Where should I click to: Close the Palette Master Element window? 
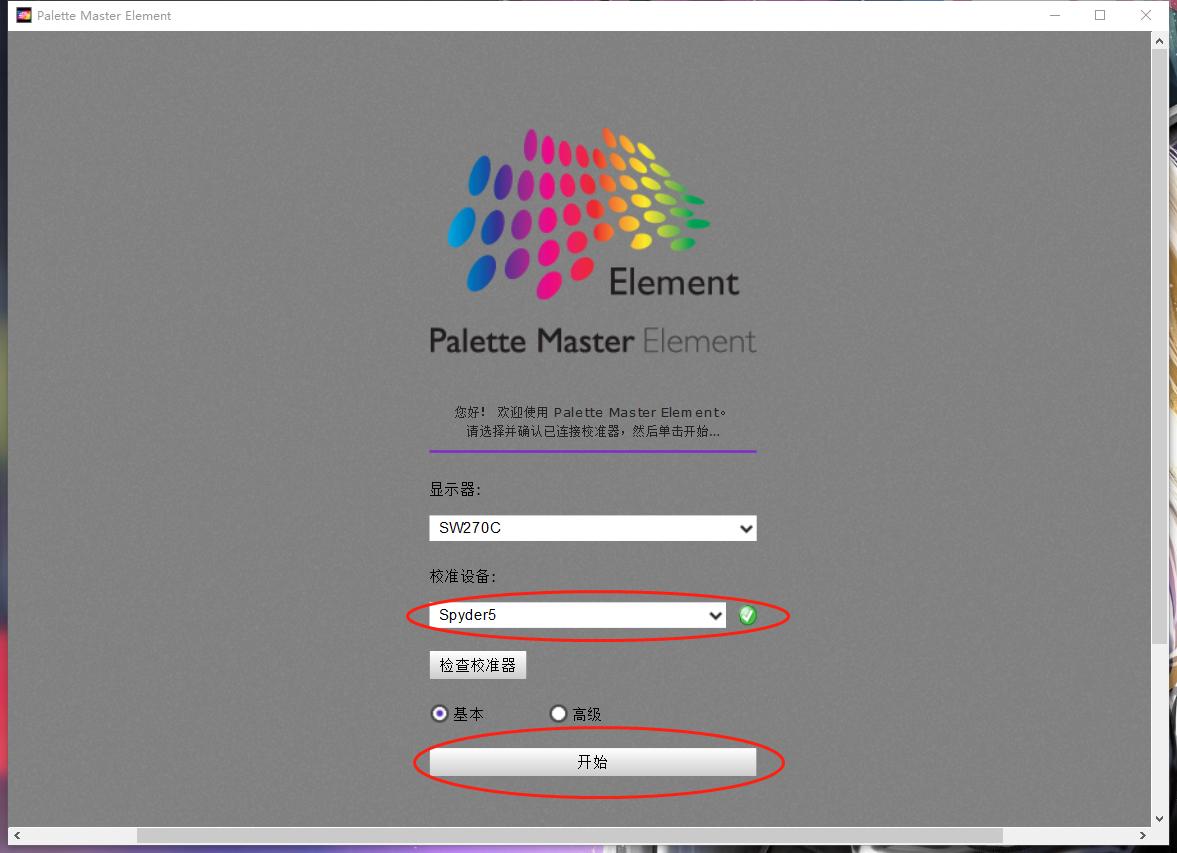[1145, 15]
